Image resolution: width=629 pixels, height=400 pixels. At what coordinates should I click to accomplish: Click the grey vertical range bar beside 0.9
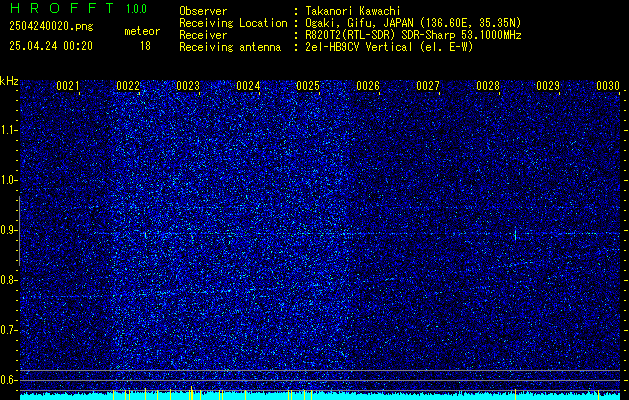(x=19, y=231)
